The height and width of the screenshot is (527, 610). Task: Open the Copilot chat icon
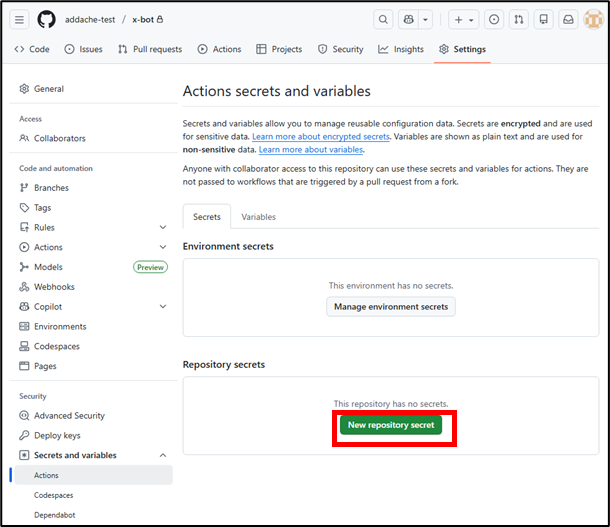[x=408, y=19]
